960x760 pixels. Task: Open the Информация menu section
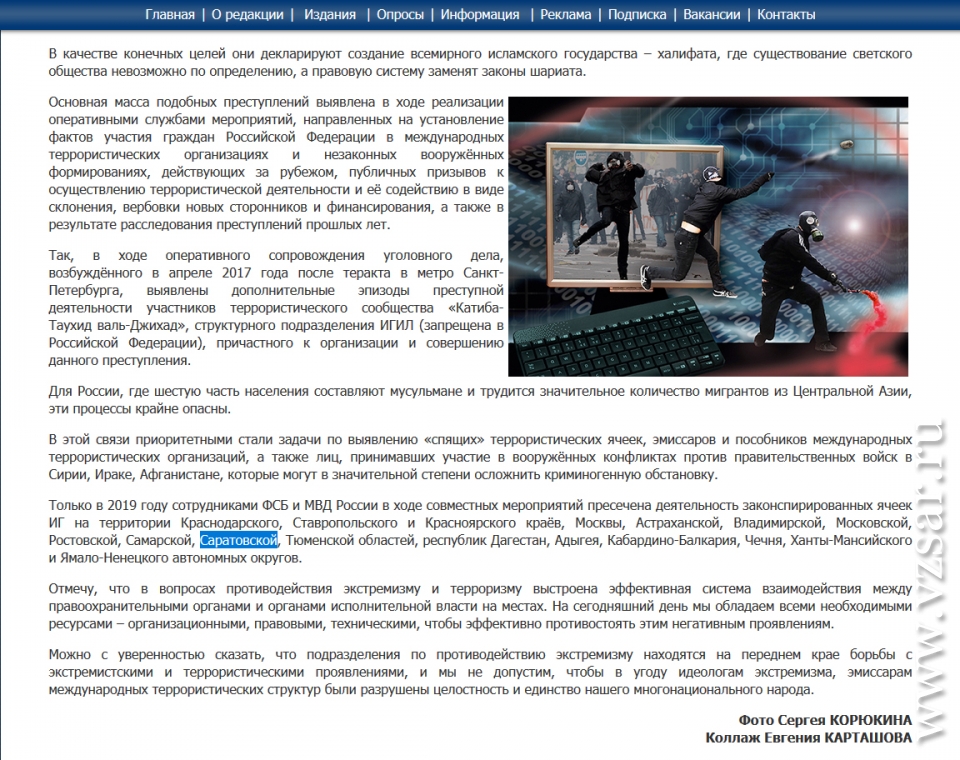click(x=480, y=14)
